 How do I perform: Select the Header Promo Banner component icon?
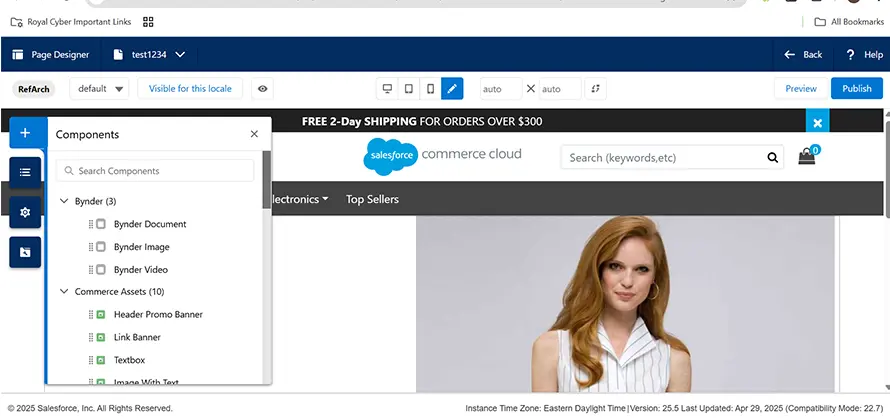click(x=101, y=314)
